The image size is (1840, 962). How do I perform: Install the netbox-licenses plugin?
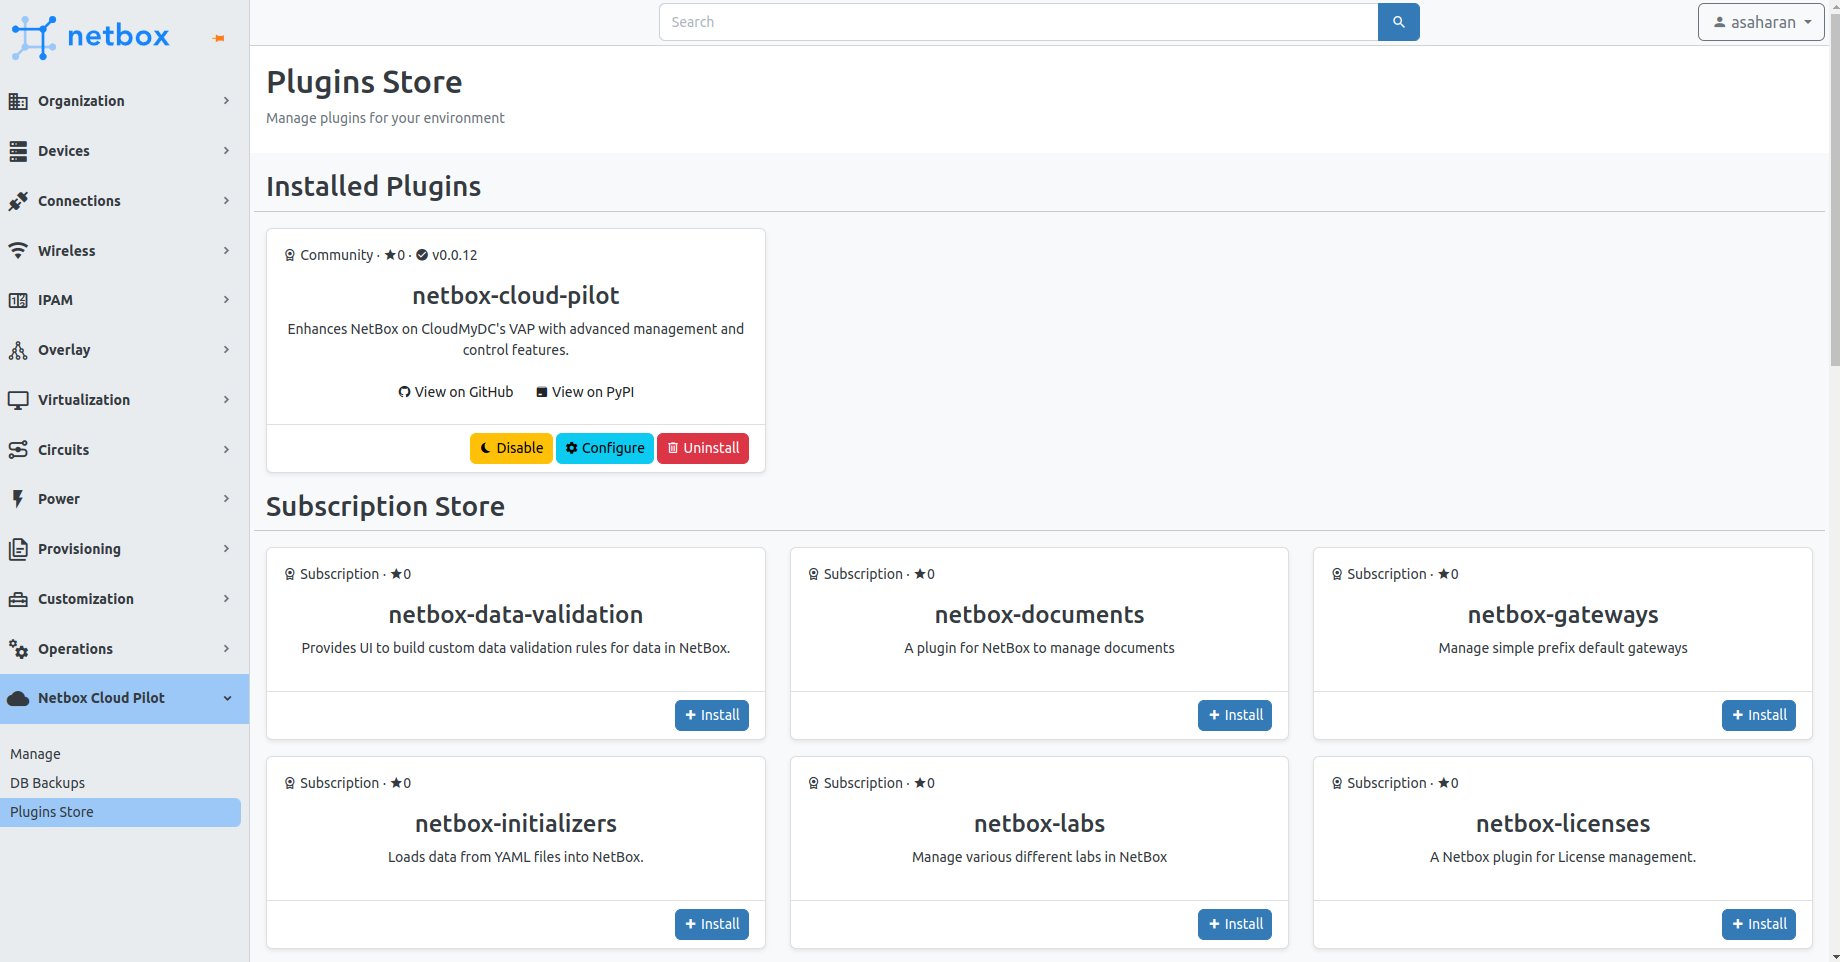pos(1759,924)
